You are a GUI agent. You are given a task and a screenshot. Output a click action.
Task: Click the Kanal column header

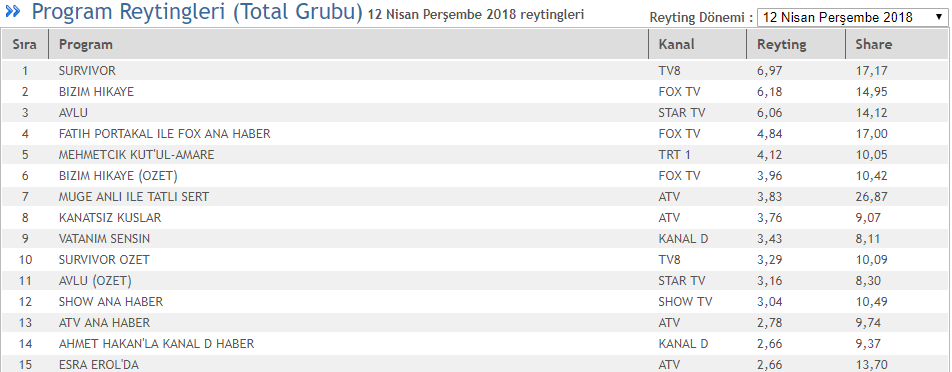tap(676, 44)
